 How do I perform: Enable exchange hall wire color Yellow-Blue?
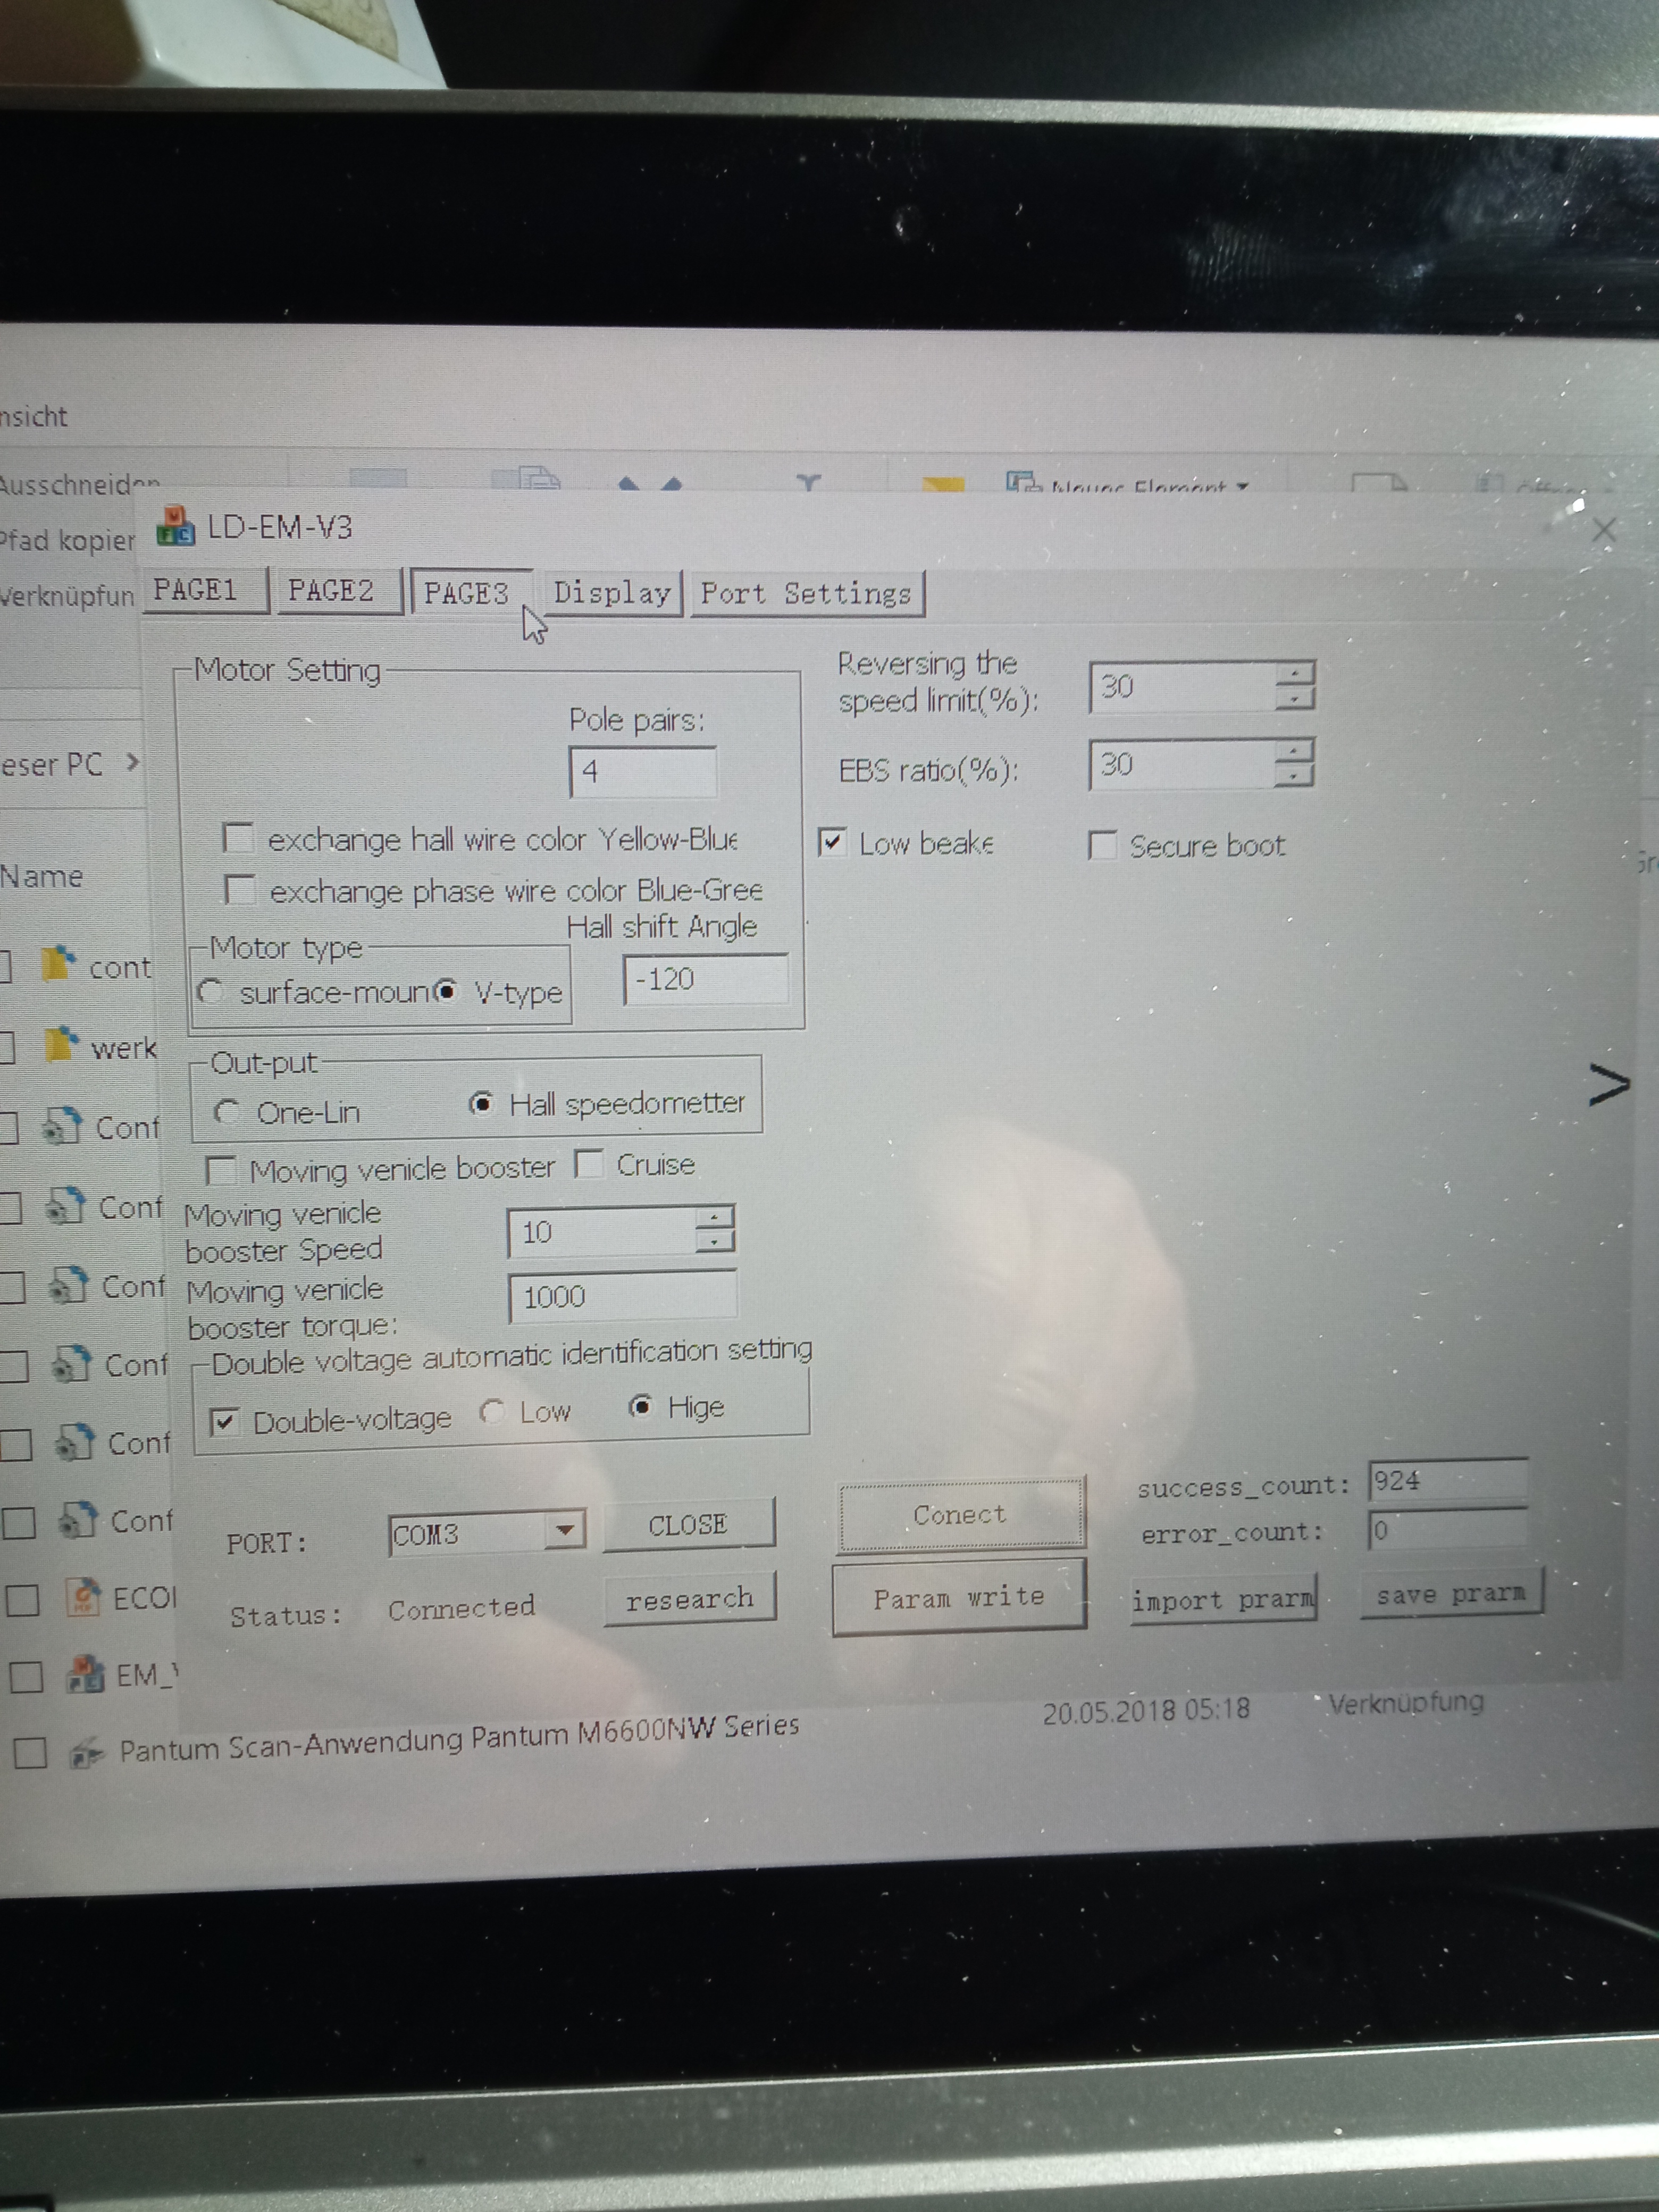238,837
